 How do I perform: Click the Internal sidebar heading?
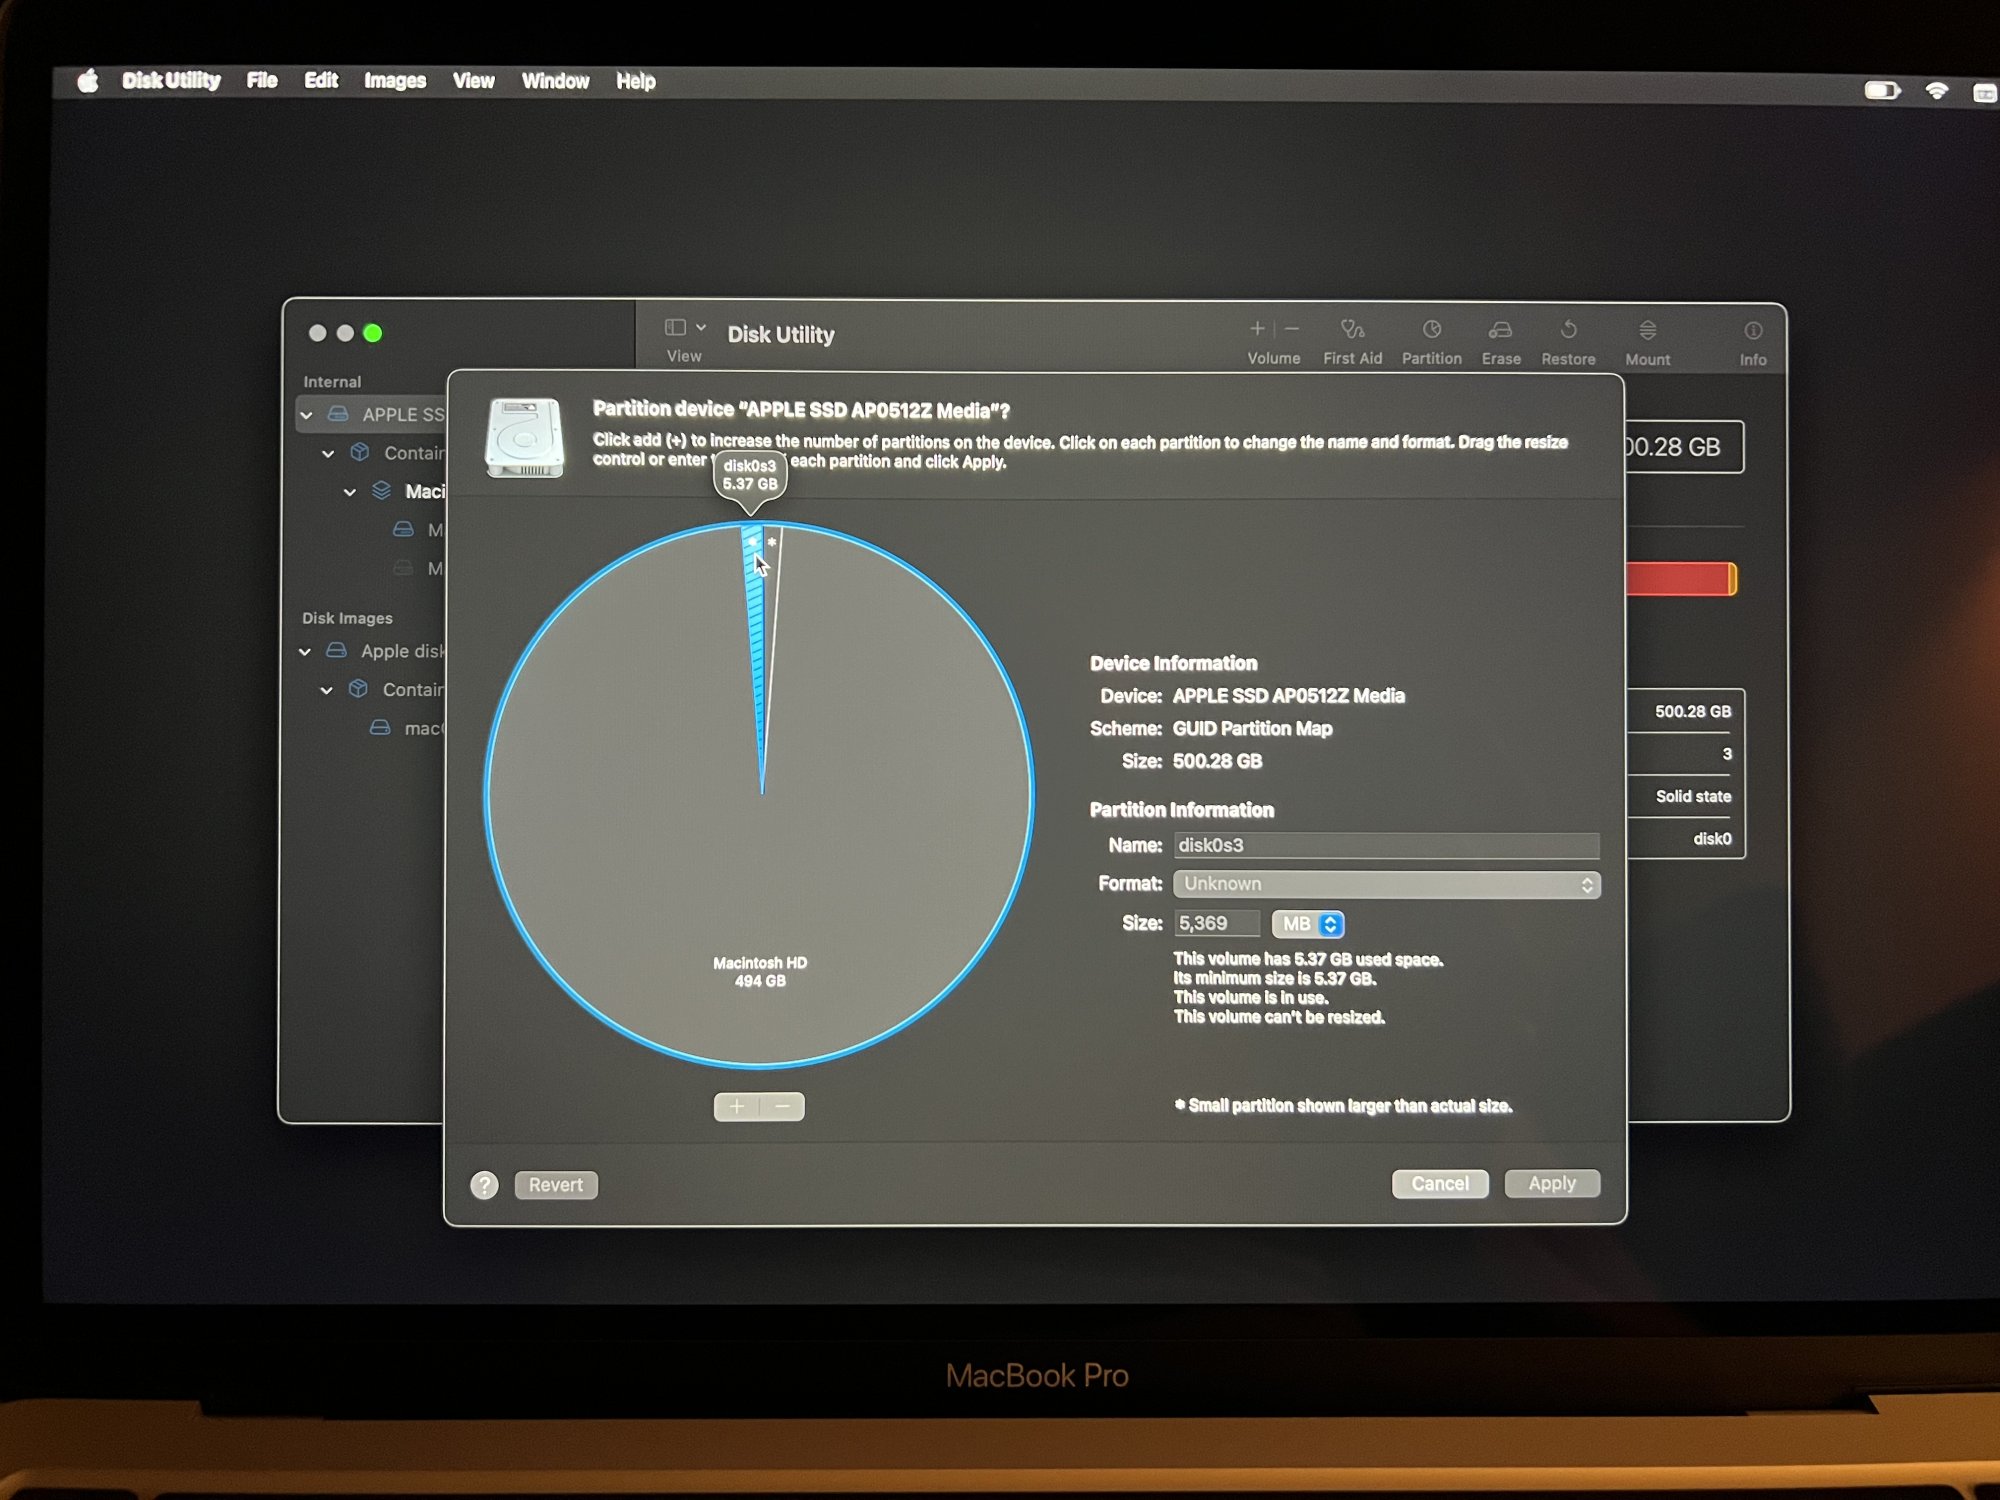(x=332, y=382)
